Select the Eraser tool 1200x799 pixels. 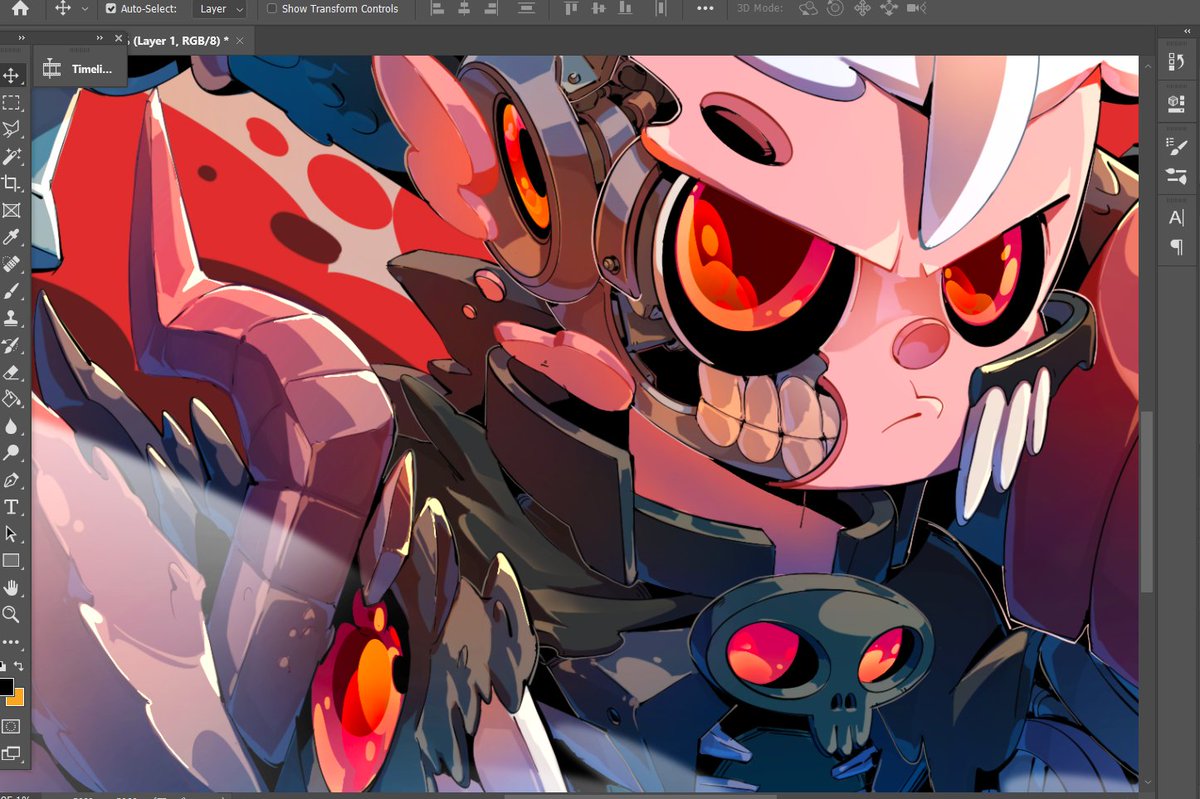(11, 372)
